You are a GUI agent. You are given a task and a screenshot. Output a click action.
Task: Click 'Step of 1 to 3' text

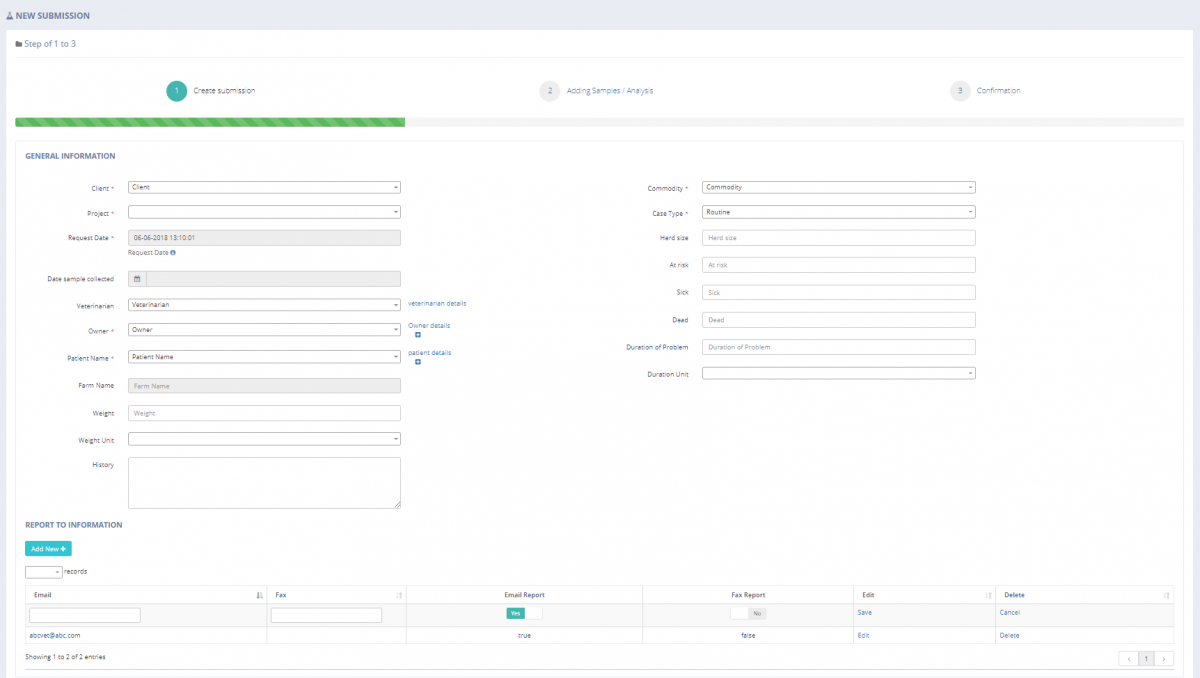49,44
